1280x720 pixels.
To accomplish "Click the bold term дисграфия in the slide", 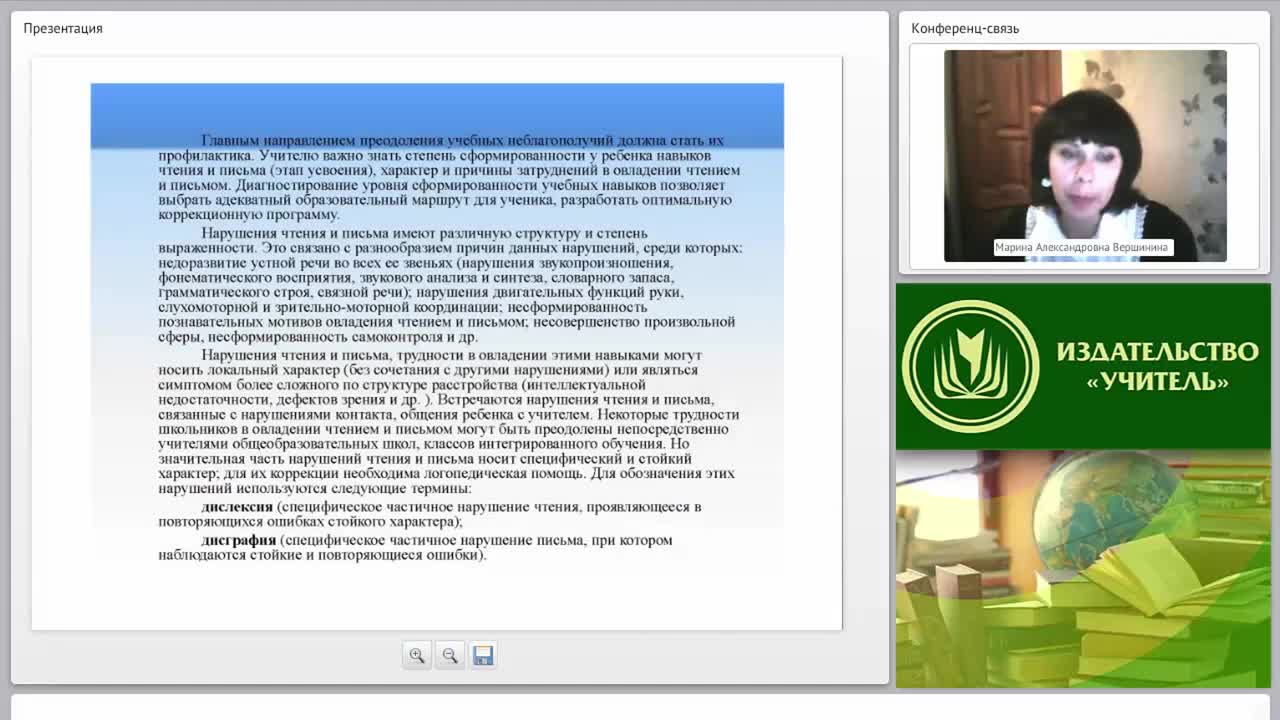I will tap(238, 540).
